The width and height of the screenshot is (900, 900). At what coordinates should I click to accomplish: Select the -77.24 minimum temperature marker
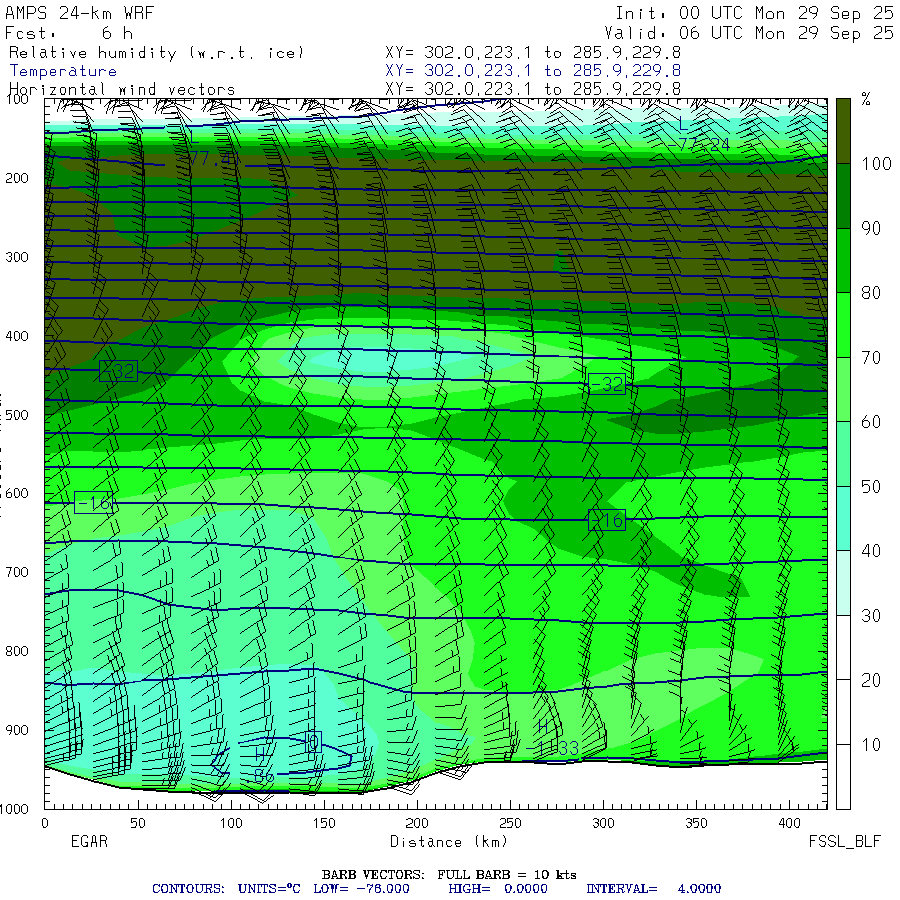(704, 144)
